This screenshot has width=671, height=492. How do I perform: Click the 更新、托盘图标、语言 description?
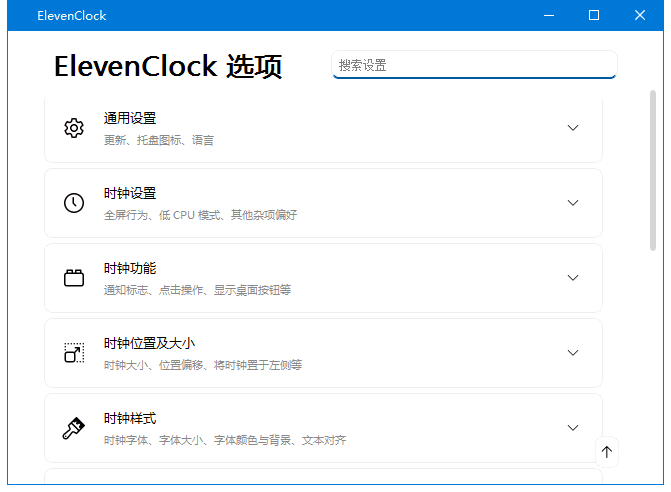(x=159, y=140)
